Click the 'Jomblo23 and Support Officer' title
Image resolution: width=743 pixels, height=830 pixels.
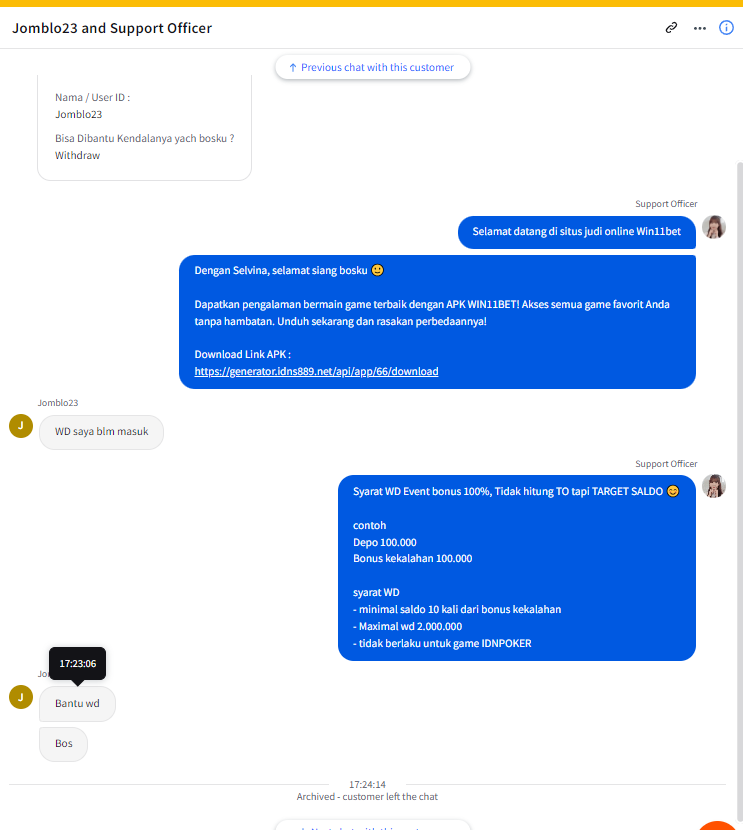[x=112, y=28]
